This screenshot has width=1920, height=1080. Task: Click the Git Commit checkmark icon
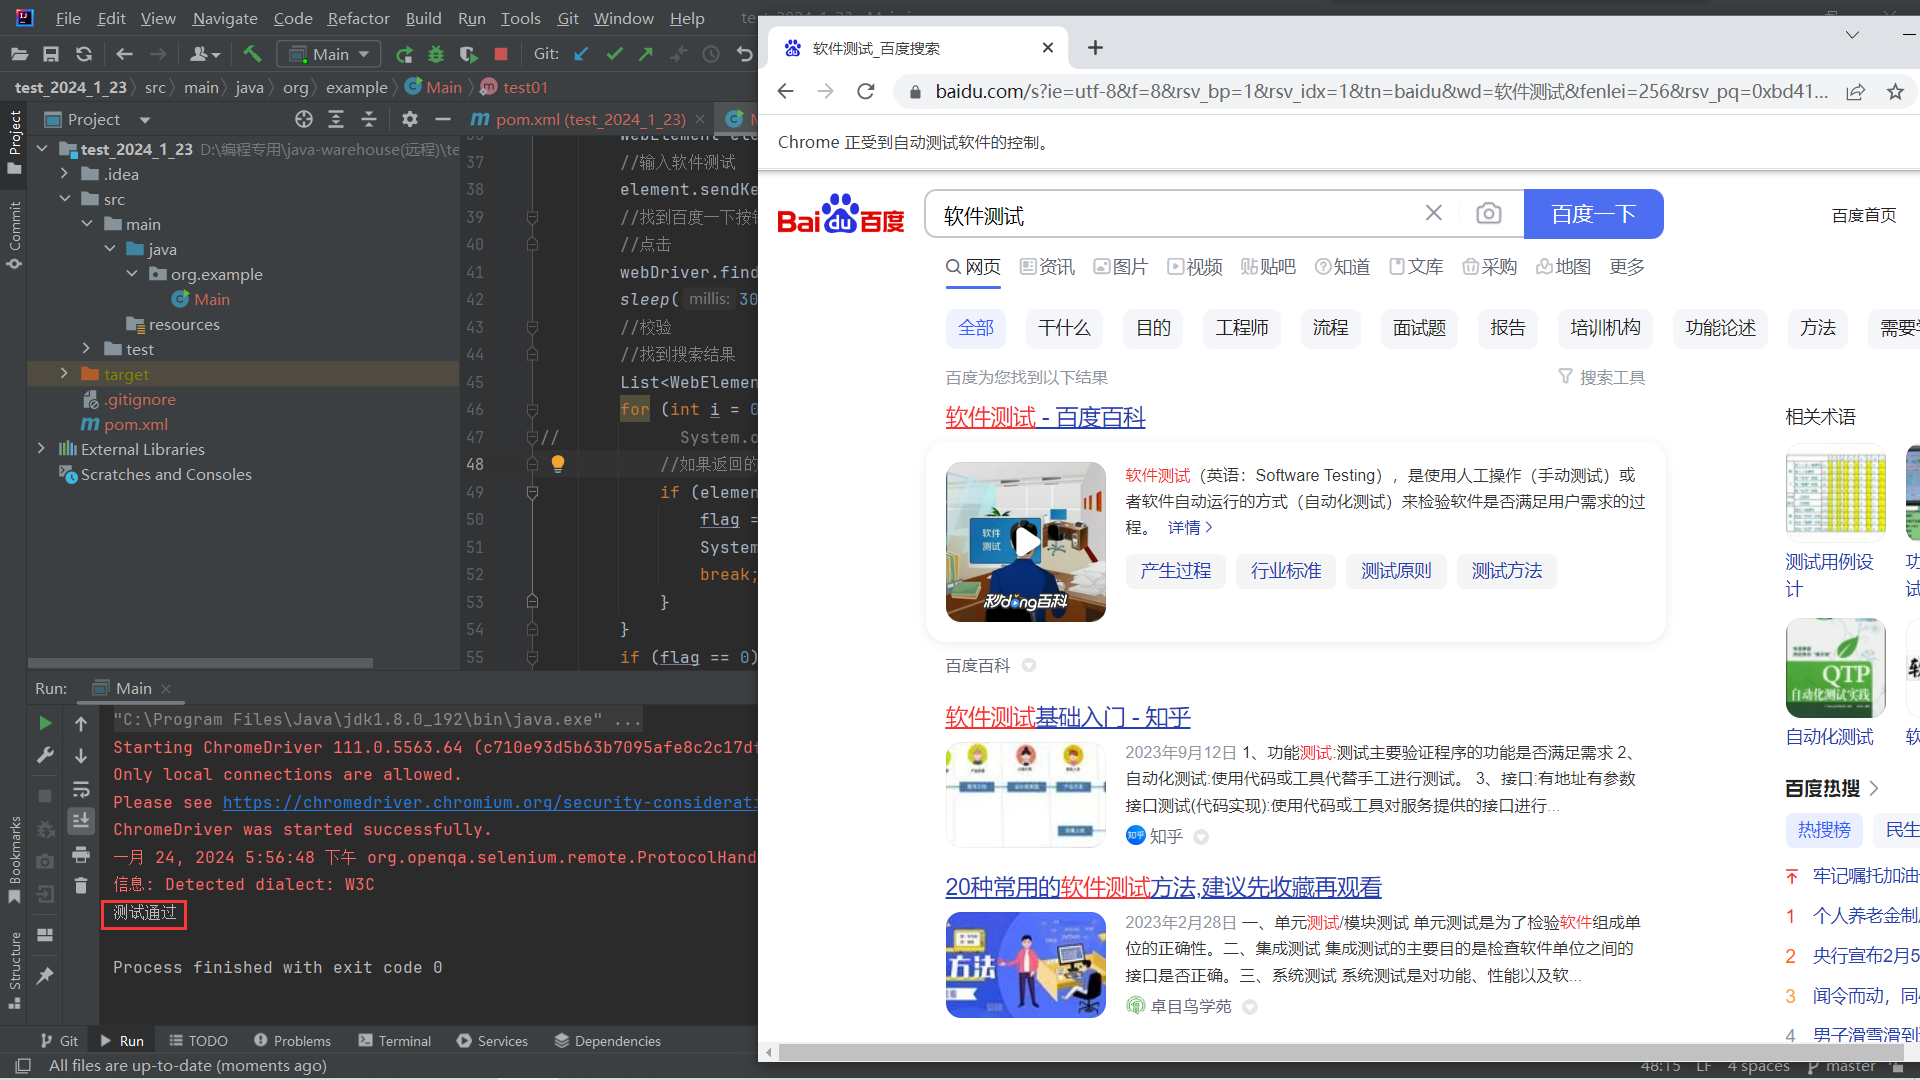tap(614, 54)
